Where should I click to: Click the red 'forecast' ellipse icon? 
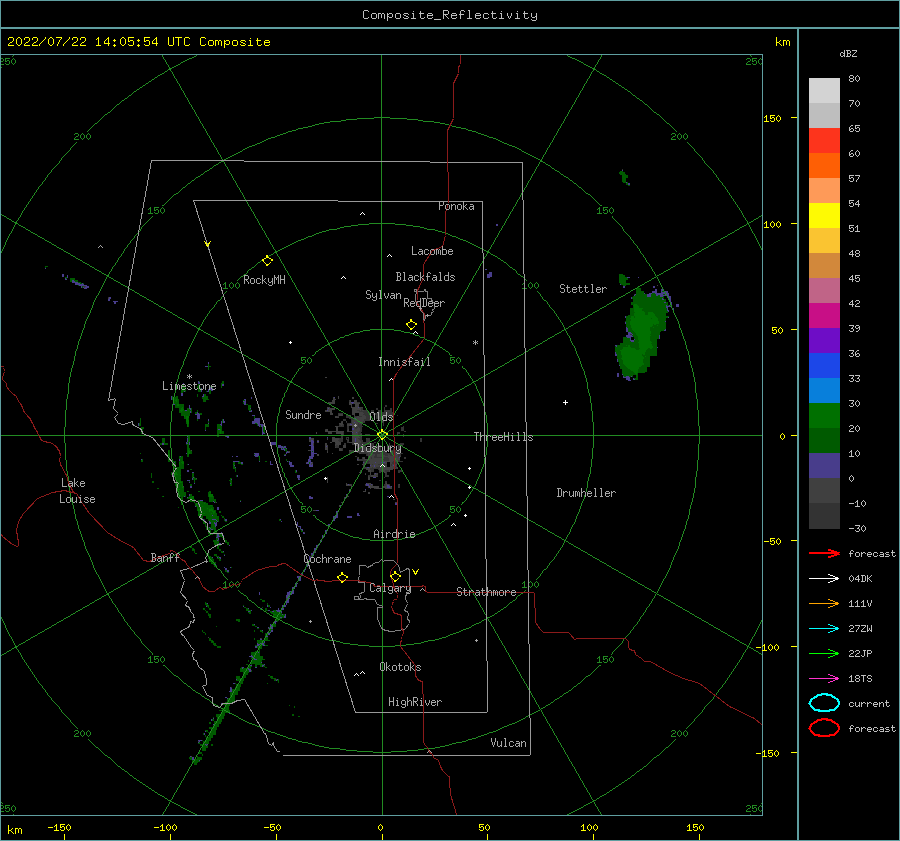pyautogui.click(x=824, y=728)
